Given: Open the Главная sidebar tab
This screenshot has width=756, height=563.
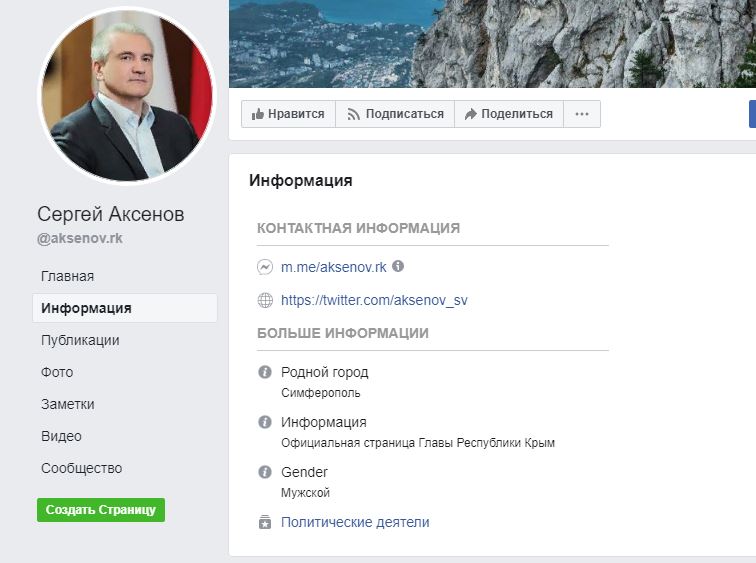Looking at the screenshot, I should click(68, 276).
